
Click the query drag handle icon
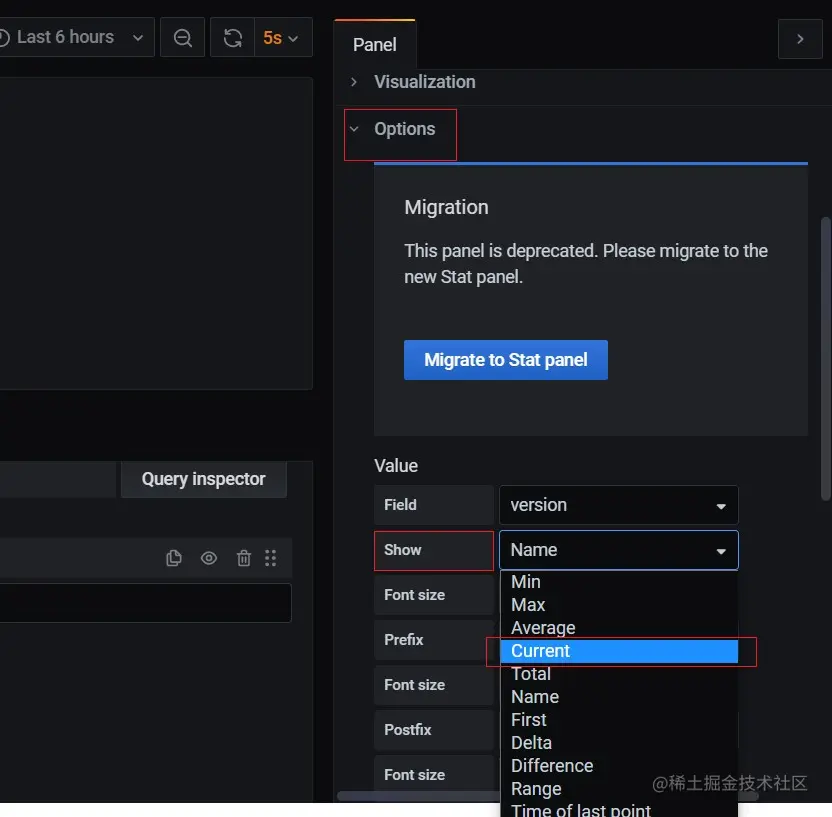pos(271,558)
